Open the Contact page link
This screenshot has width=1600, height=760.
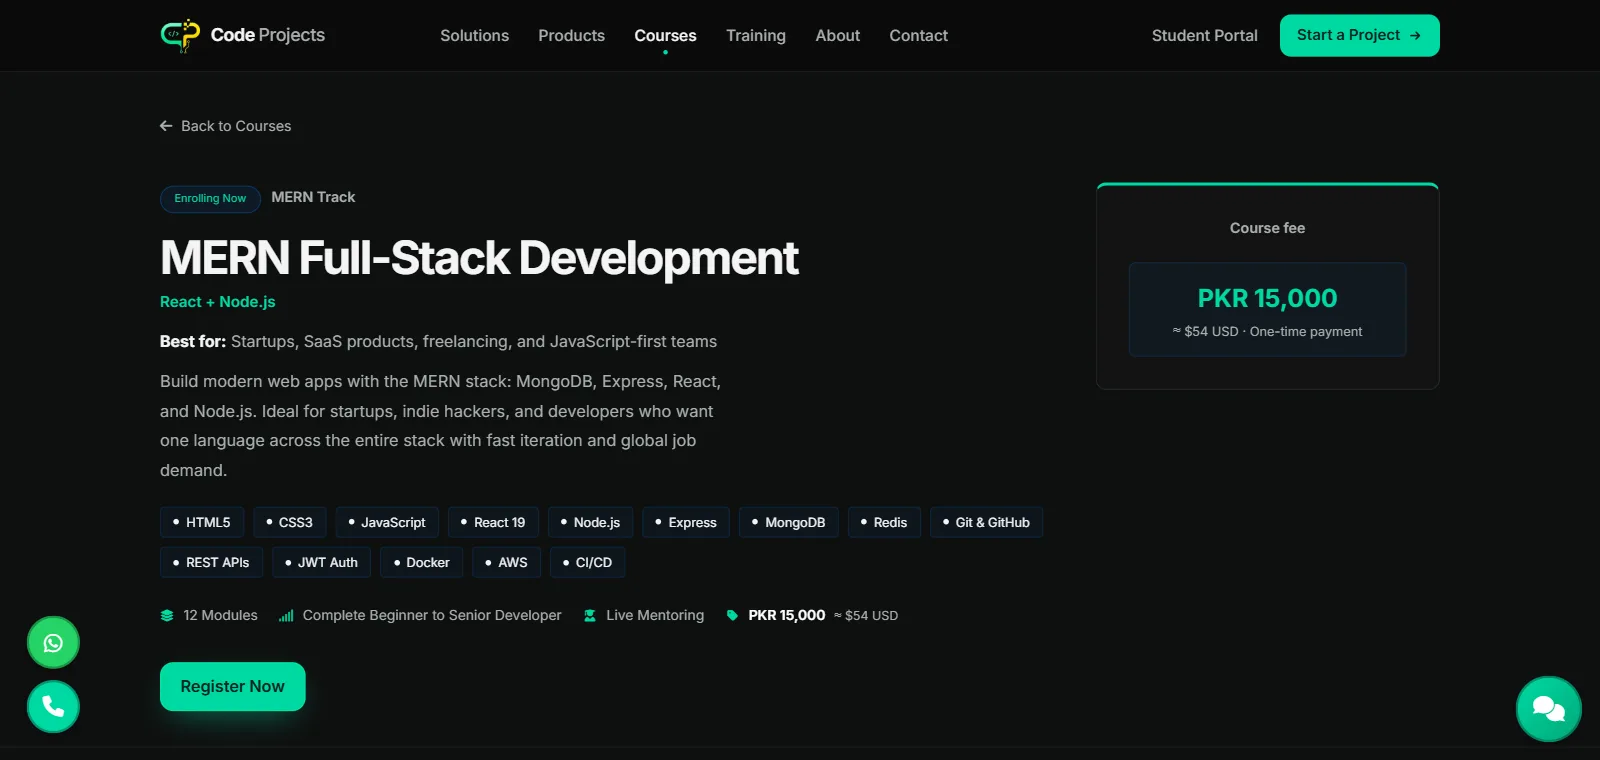pyautogui.click(x=918, y=35)
